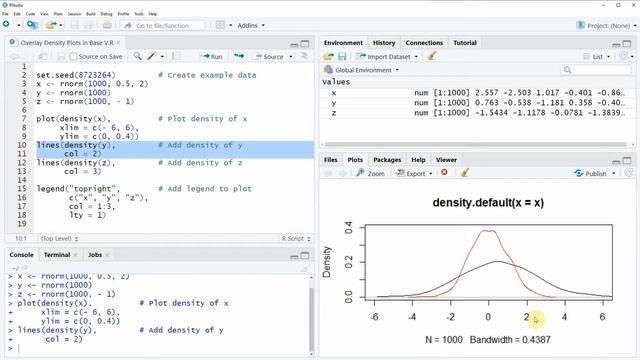The width and height of the screenshot is (640, 360).
Task: Click the Re-run previous code icon
Action: 239,56
